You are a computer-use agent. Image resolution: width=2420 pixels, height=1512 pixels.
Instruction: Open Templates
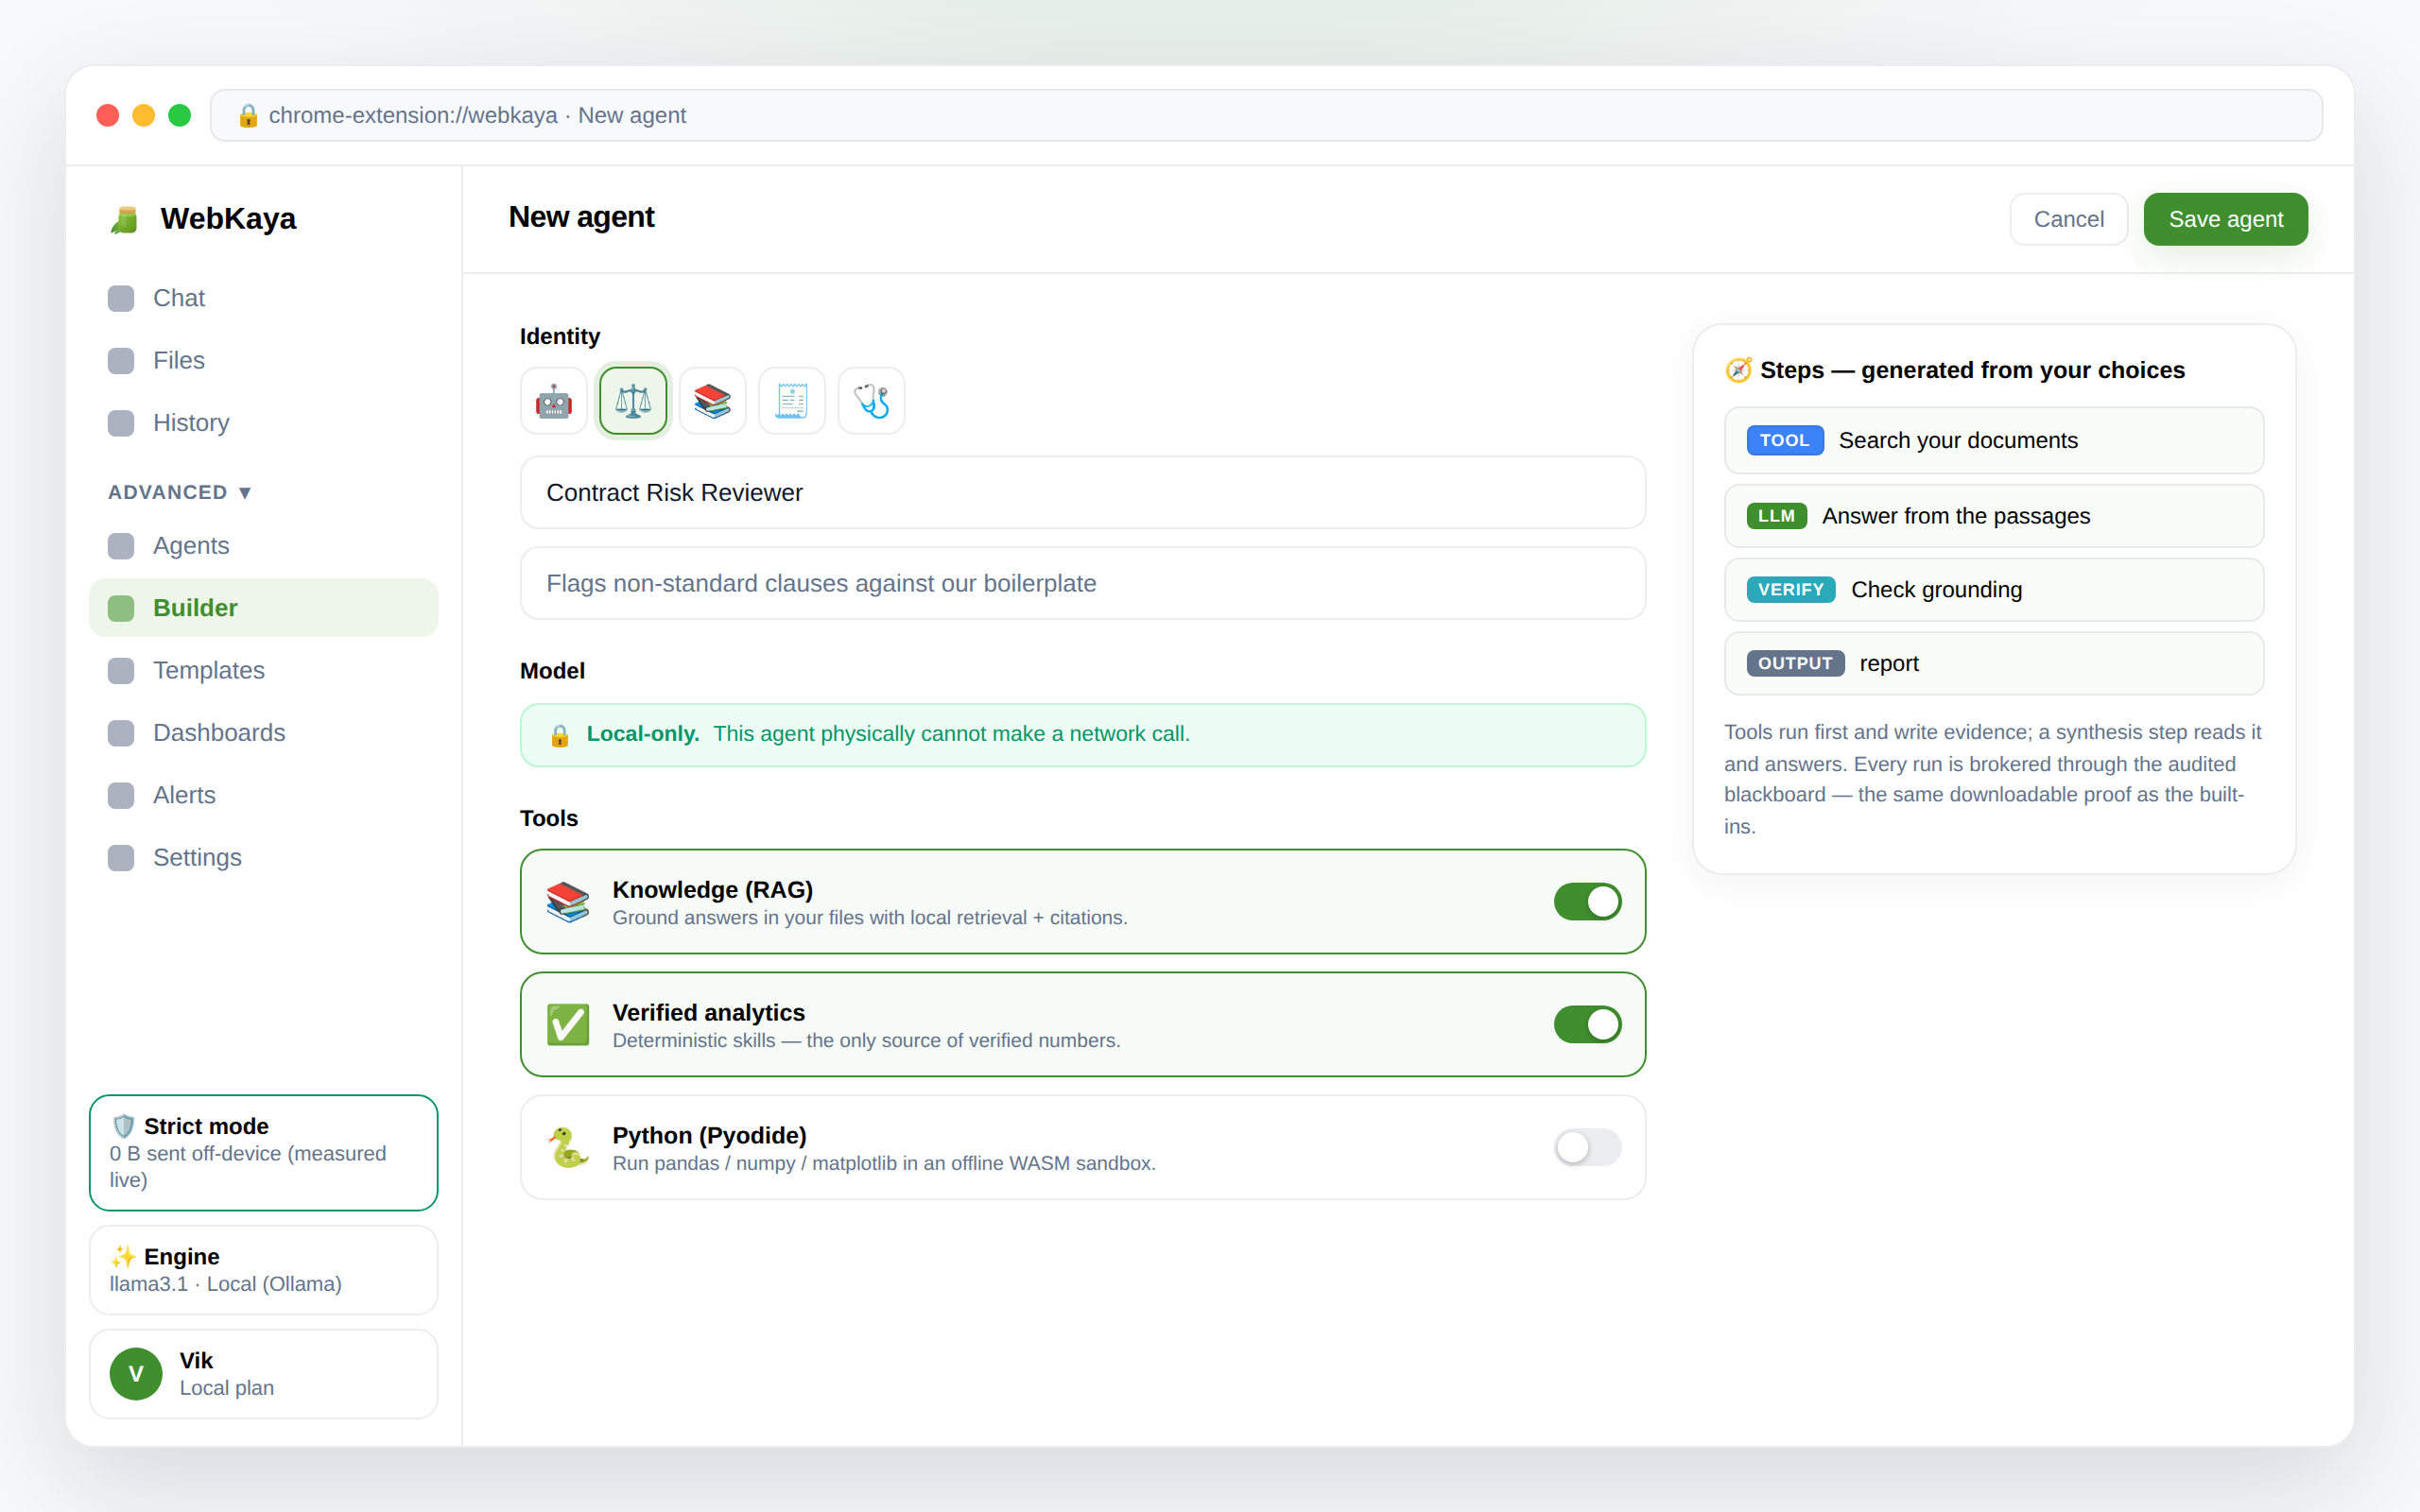264,670
